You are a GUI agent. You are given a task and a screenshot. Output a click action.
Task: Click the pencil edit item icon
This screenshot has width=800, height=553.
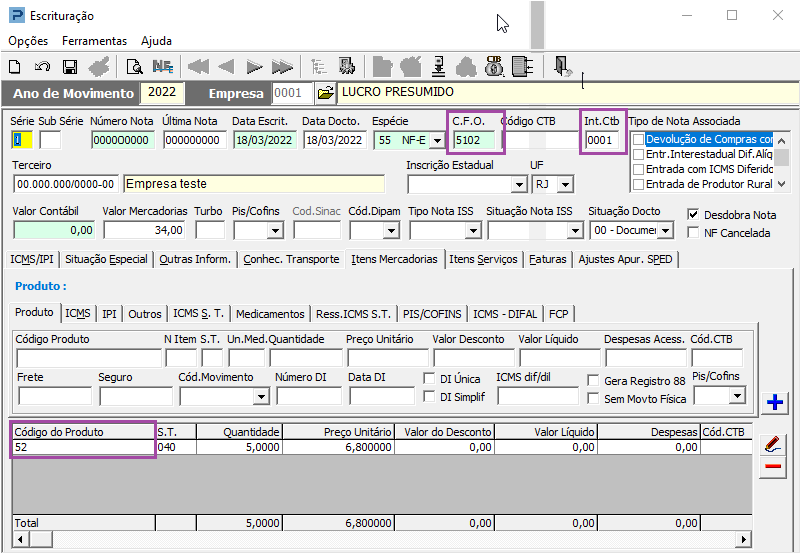click(x=773, y=444)
